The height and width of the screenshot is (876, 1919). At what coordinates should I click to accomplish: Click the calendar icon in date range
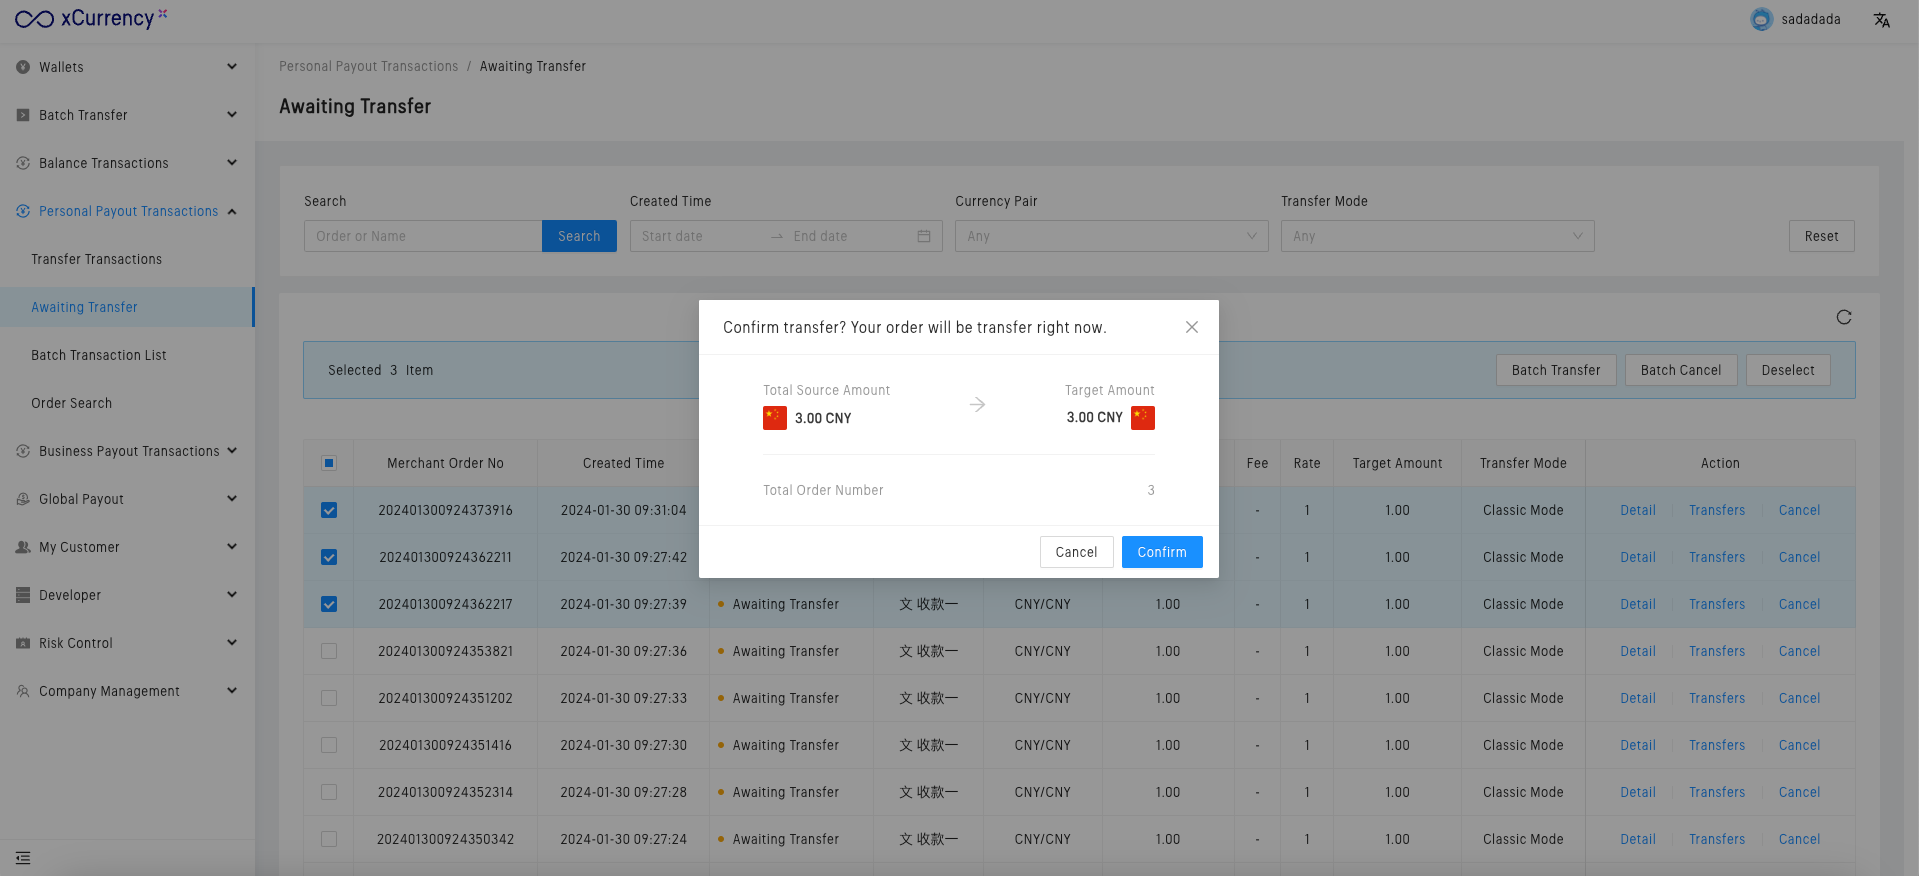tap(923, 236)
